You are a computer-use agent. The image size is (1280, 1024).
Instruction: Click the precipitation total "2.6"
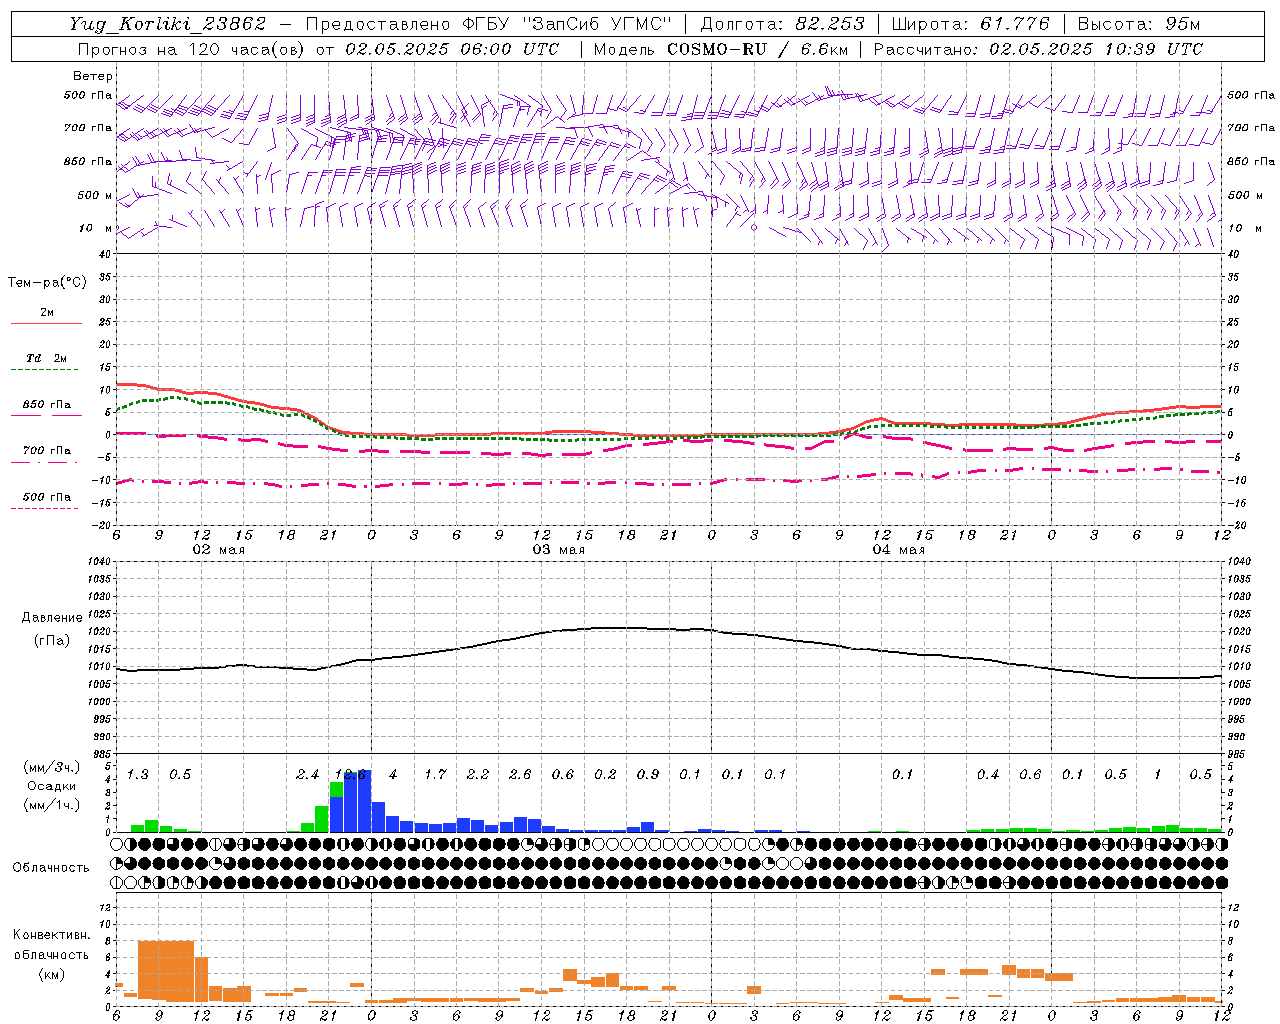point(520,774)
